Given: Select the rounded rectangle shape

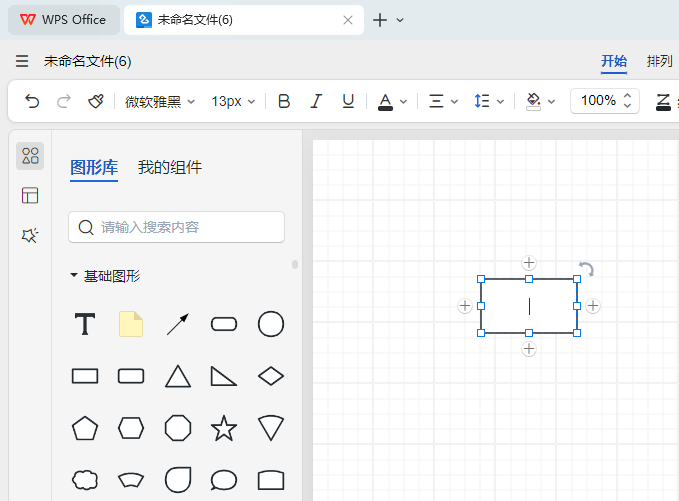Looking at the screenshot, I should pos(131,376).
